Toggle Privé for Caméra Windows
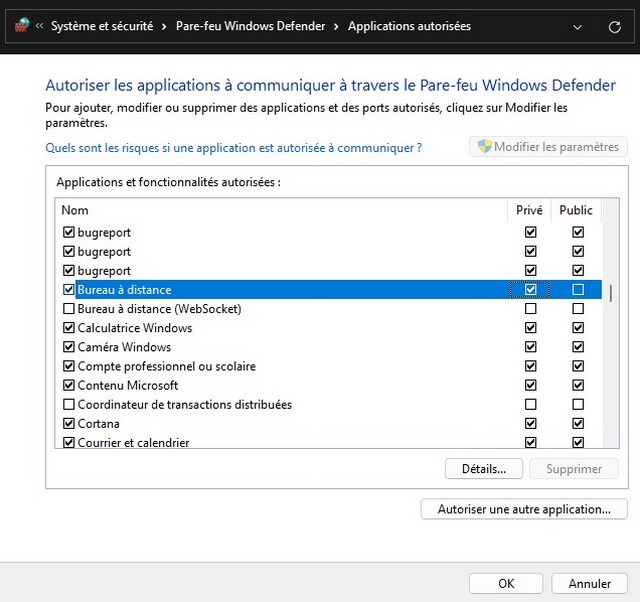 531,347
